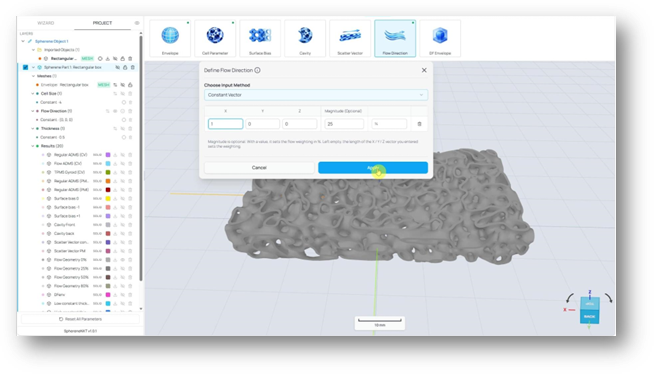Rotate the view counter-clockwise using the left arrow

(570, 298)
